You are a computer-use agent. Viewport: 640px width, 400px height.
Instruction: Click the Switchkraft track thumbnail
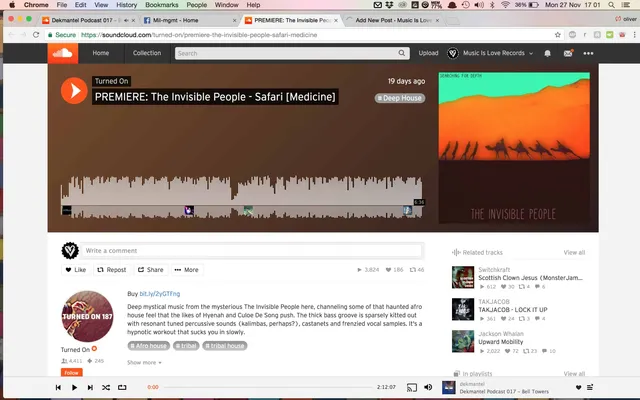pyautogui.click(x=463, y=278)
